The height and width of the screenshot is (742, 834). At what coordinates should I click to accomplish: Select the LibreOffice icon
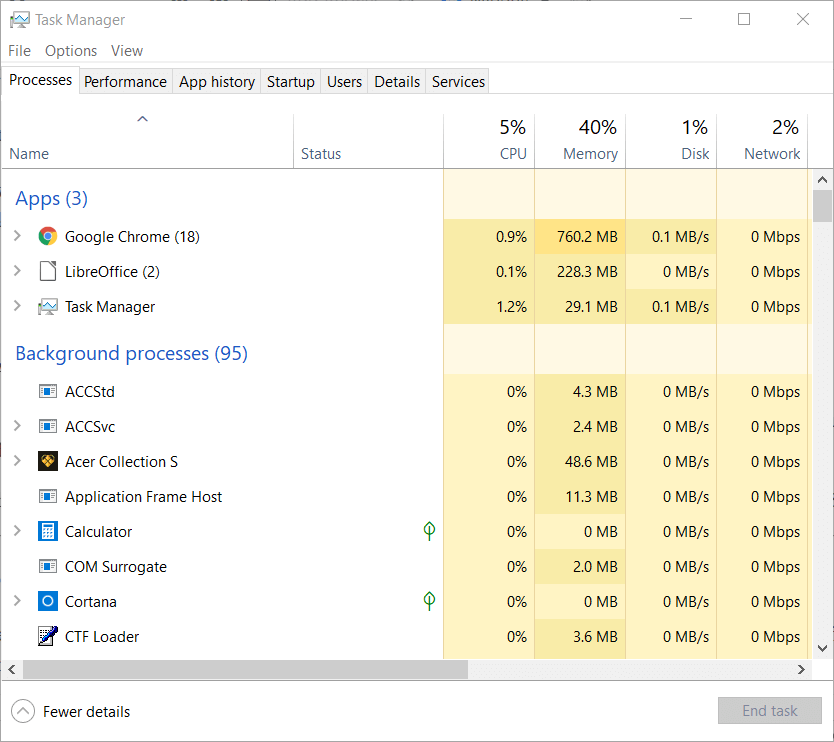pos(47,271)
